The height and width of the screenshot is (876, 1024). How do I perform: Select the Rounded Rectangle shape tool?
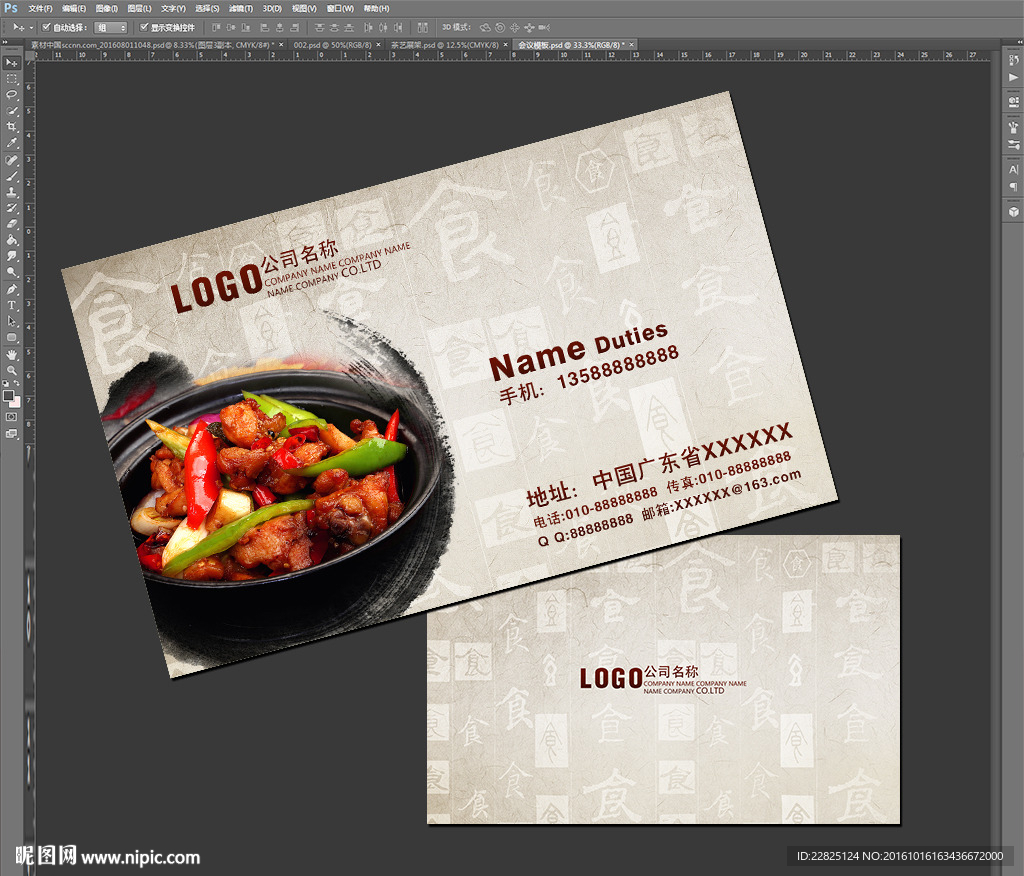pyautogui.click(x=12, y=337)
